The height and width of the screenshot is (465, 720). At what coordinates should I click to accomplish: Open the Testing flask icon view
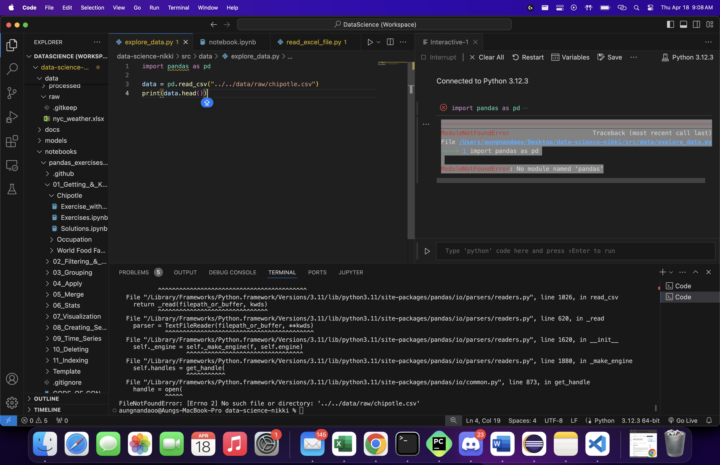[x=12, y=189]
